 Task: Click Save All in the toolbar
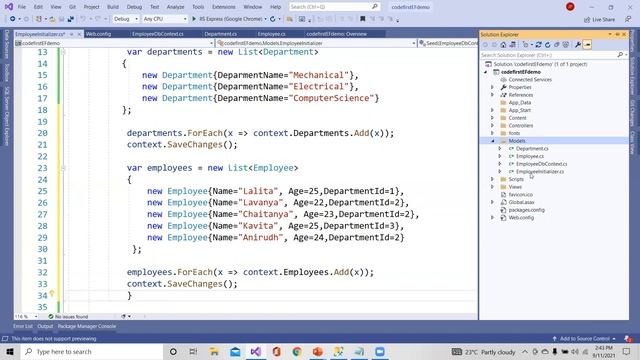[x=70, y=19]
